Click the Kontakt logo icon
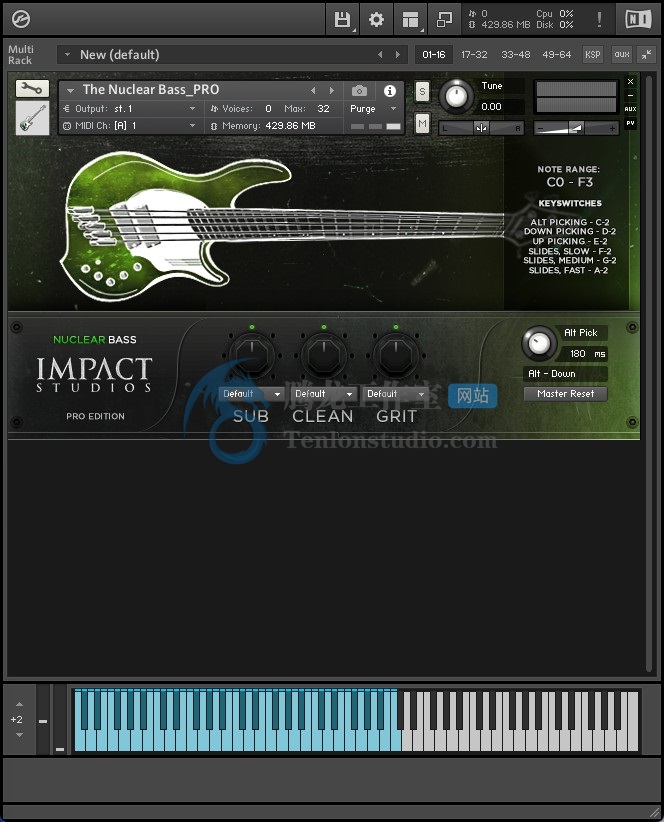The width and height of the screenshot is (664, 822). click(x=20, y=19)
